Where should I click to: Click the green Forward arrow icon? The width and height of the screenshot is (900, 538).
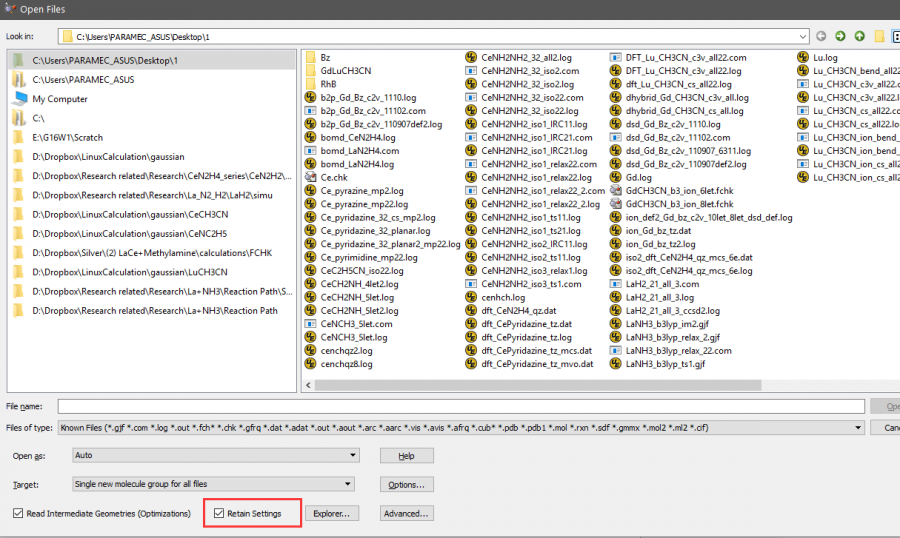(840, 36)
